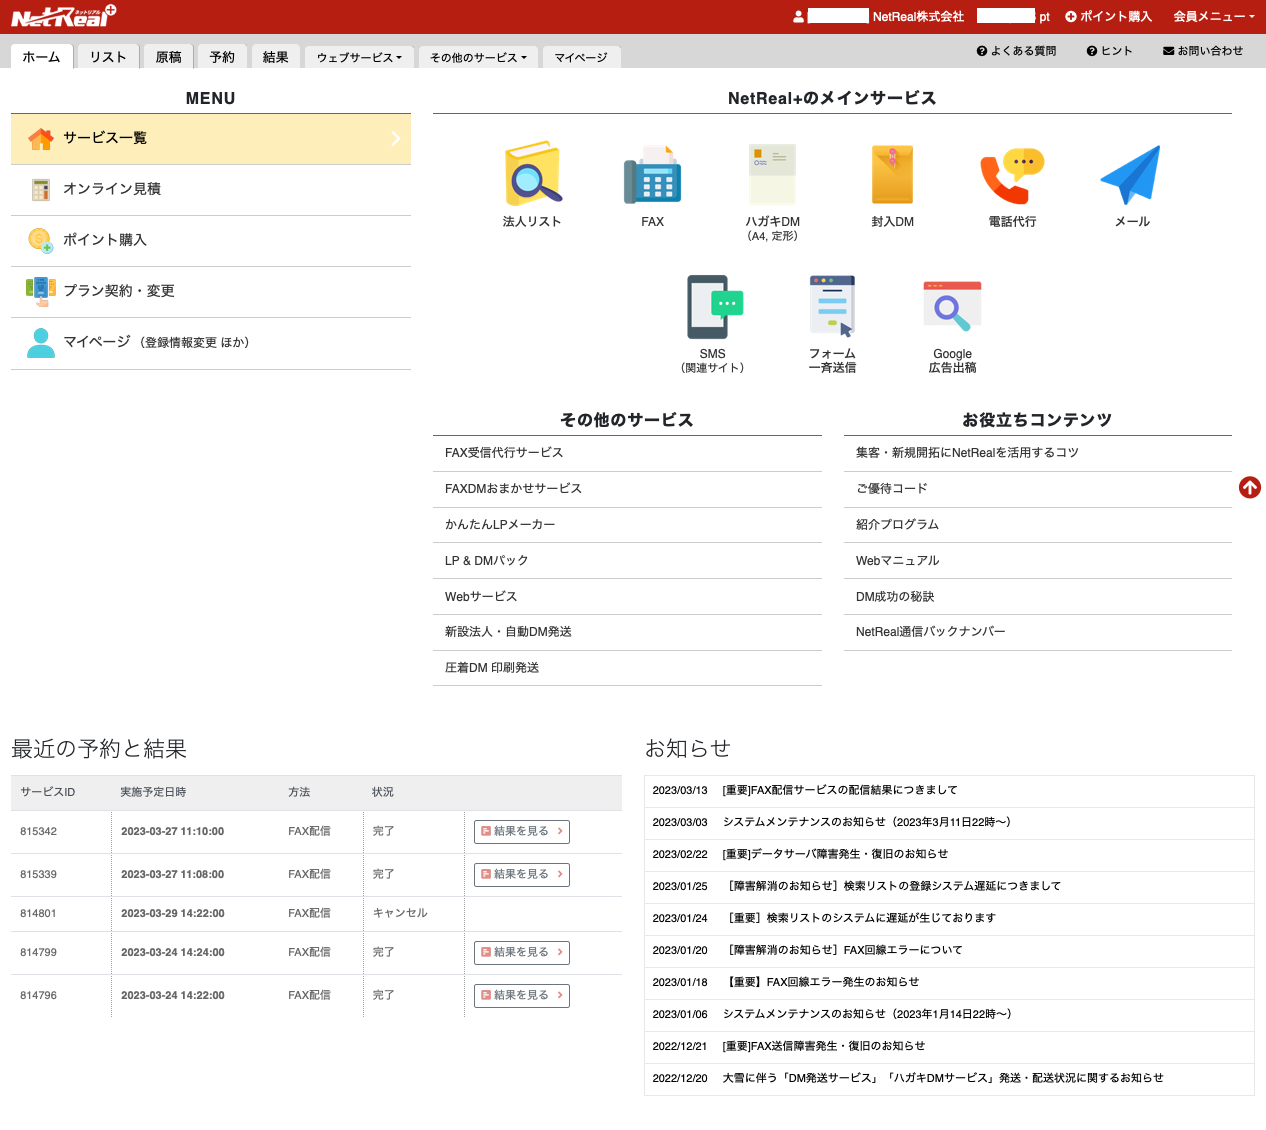Click the メール paper plane icon
Image resolution: width=1266 pixels, height=1130 pixels.
pos(1131,174)
